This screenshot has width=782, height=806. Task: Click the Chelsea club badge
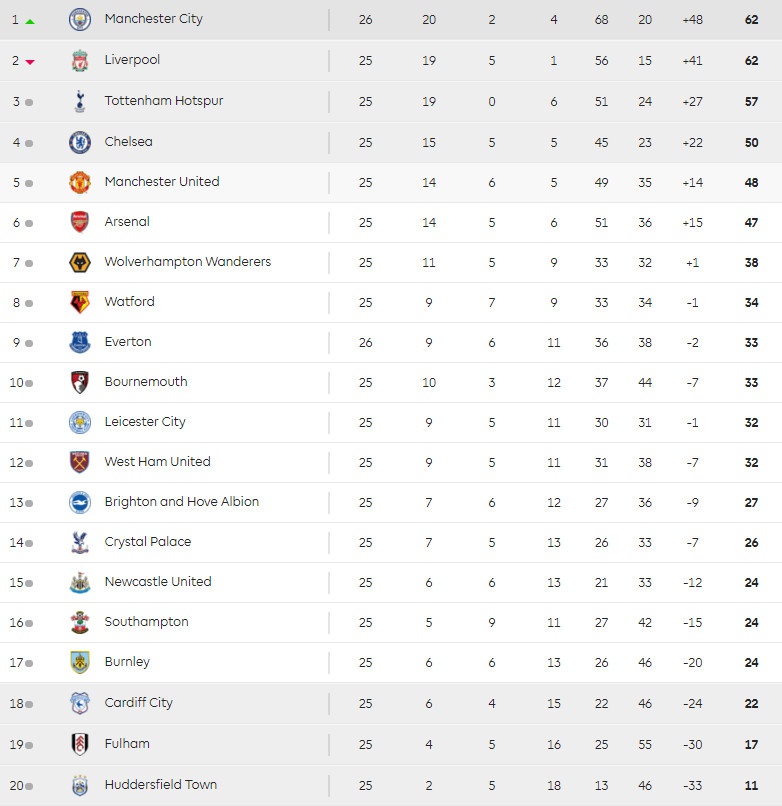click(x=80, y=142)
